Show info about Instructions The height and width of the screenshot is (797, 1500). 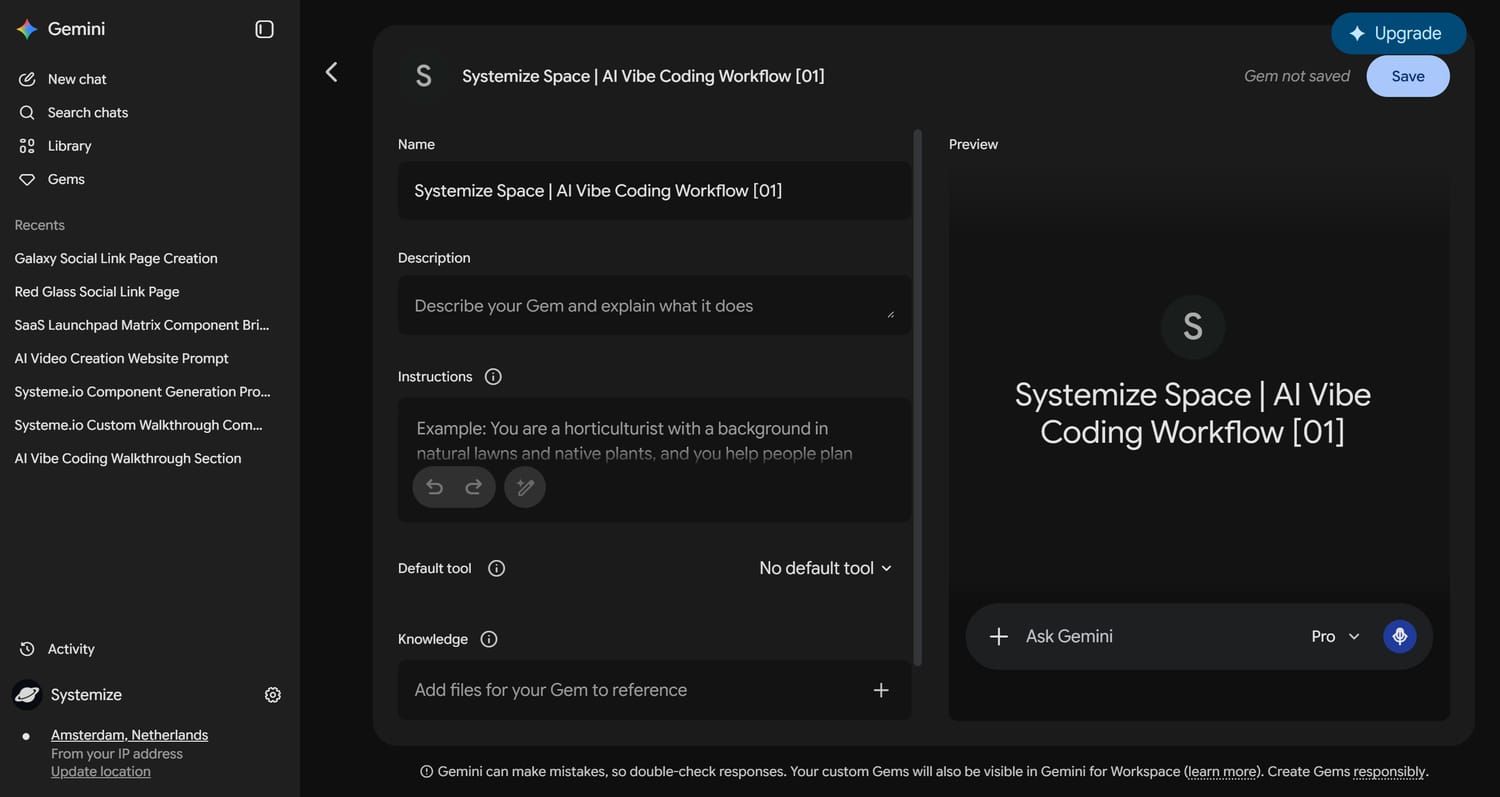click(x=493, y=377)
